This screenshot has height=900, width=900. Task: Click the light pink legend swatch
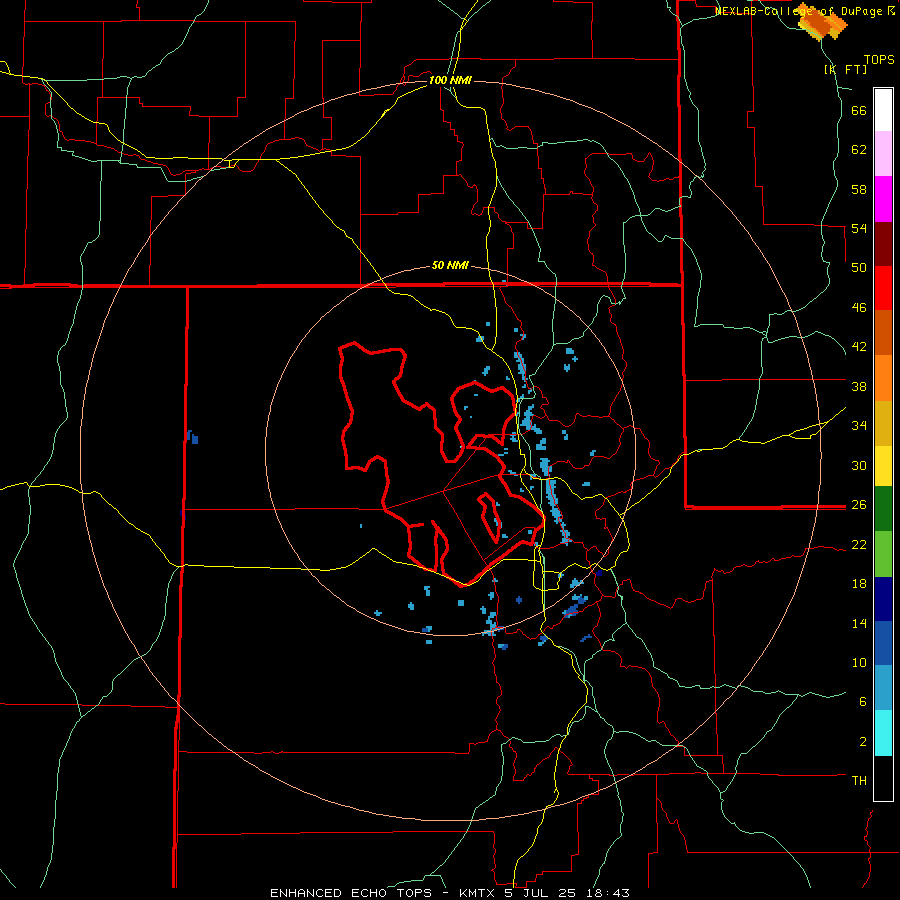pyautogui.click(x=883, y=154)
